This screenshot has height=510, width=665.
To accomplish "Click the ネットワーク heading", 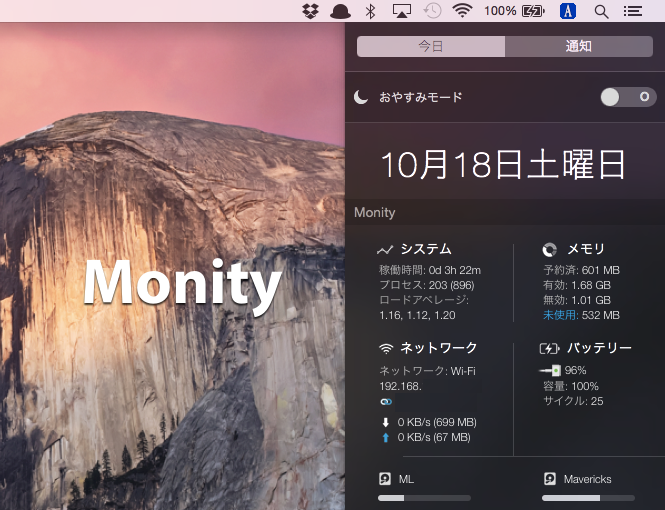I will point(439,348).
